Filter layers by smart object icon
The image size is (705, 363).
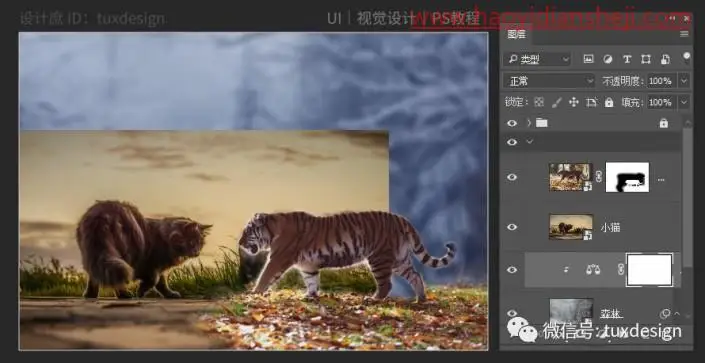(x=665, y=59)
